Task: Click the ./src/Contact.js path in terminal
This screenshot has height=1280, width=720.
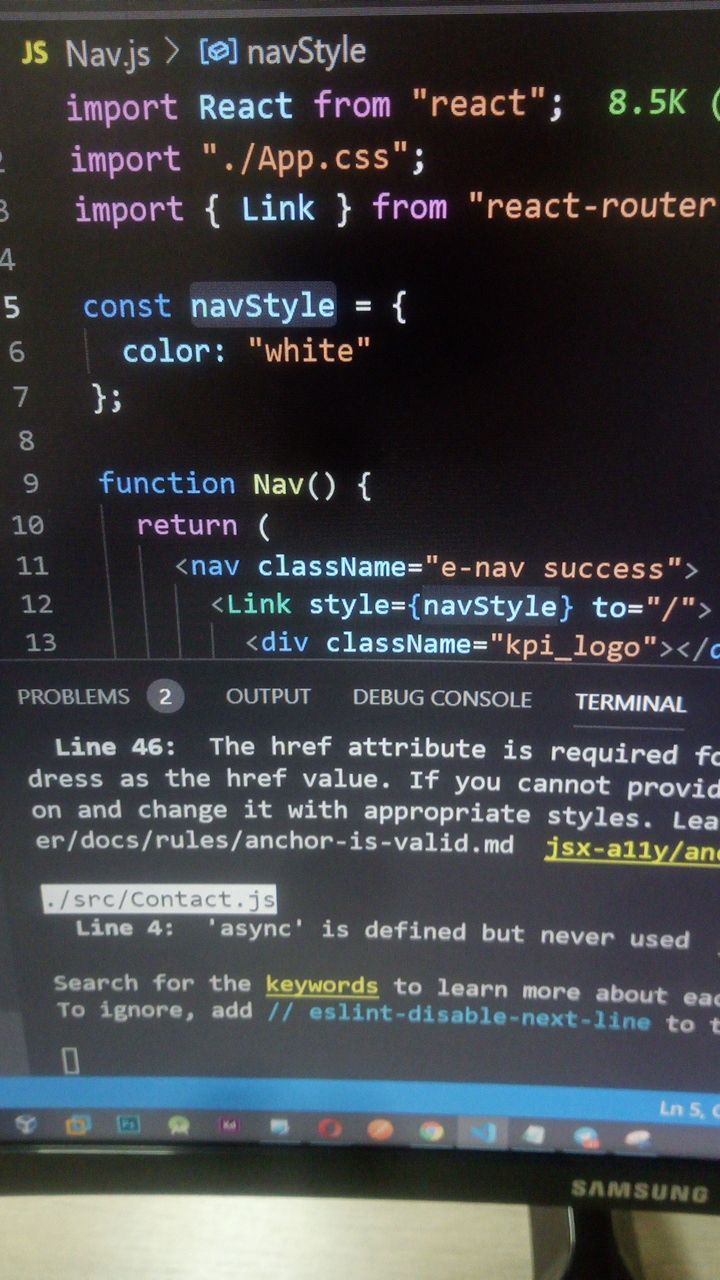Action: [159, 899]
